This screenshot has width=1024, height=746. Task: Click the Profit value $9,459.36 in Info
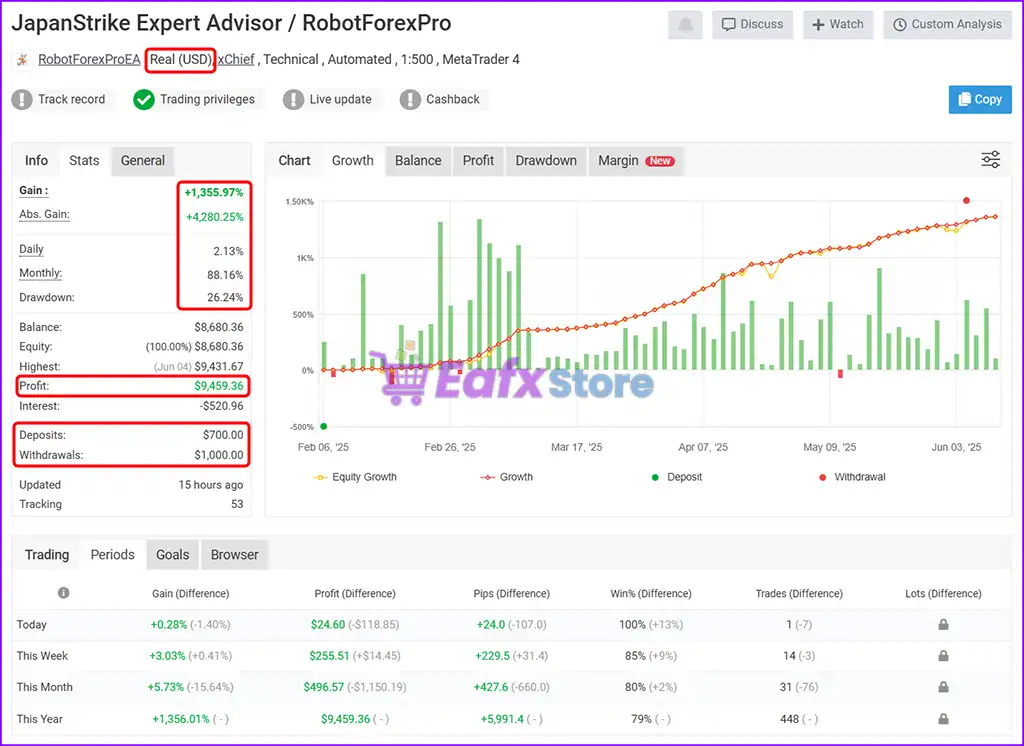pos(219,386)
